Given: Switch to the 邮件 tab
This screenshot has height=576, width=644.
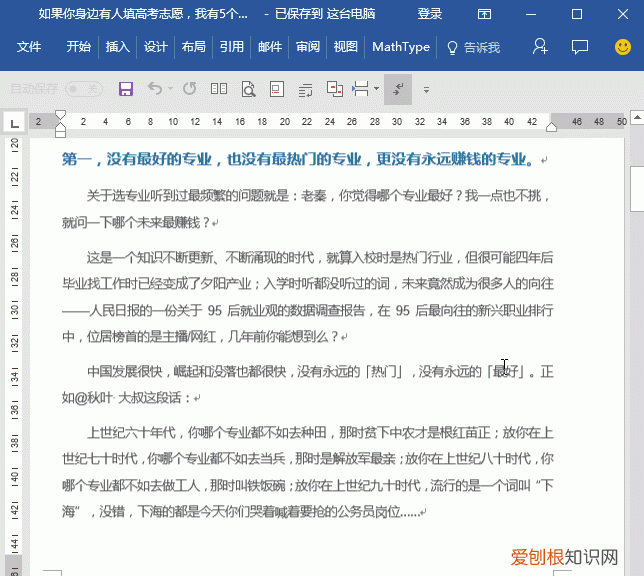Looking at the screenshot, I should (x=270, y=47).
